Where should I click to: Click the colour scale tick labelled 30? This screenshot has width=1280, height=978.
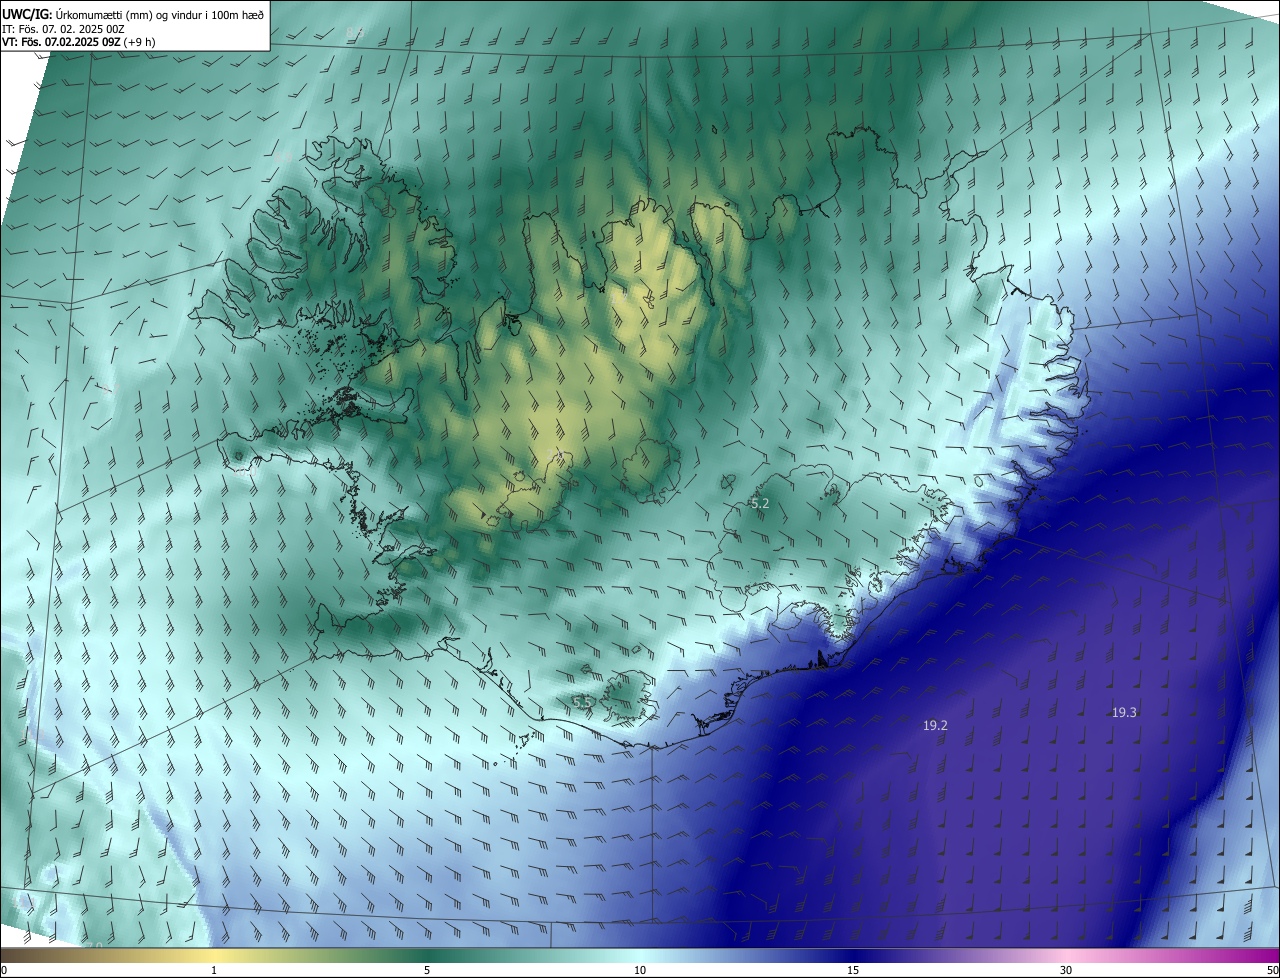pos(1066,970)
